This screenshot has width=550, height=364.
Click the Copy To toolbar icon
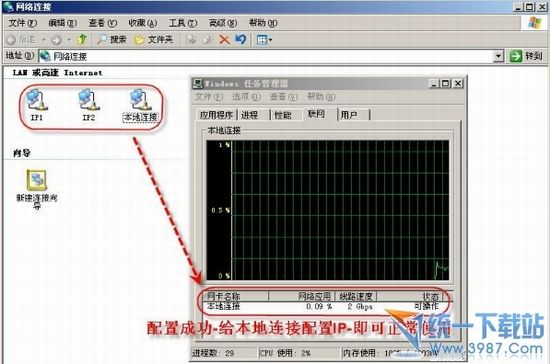208,40
